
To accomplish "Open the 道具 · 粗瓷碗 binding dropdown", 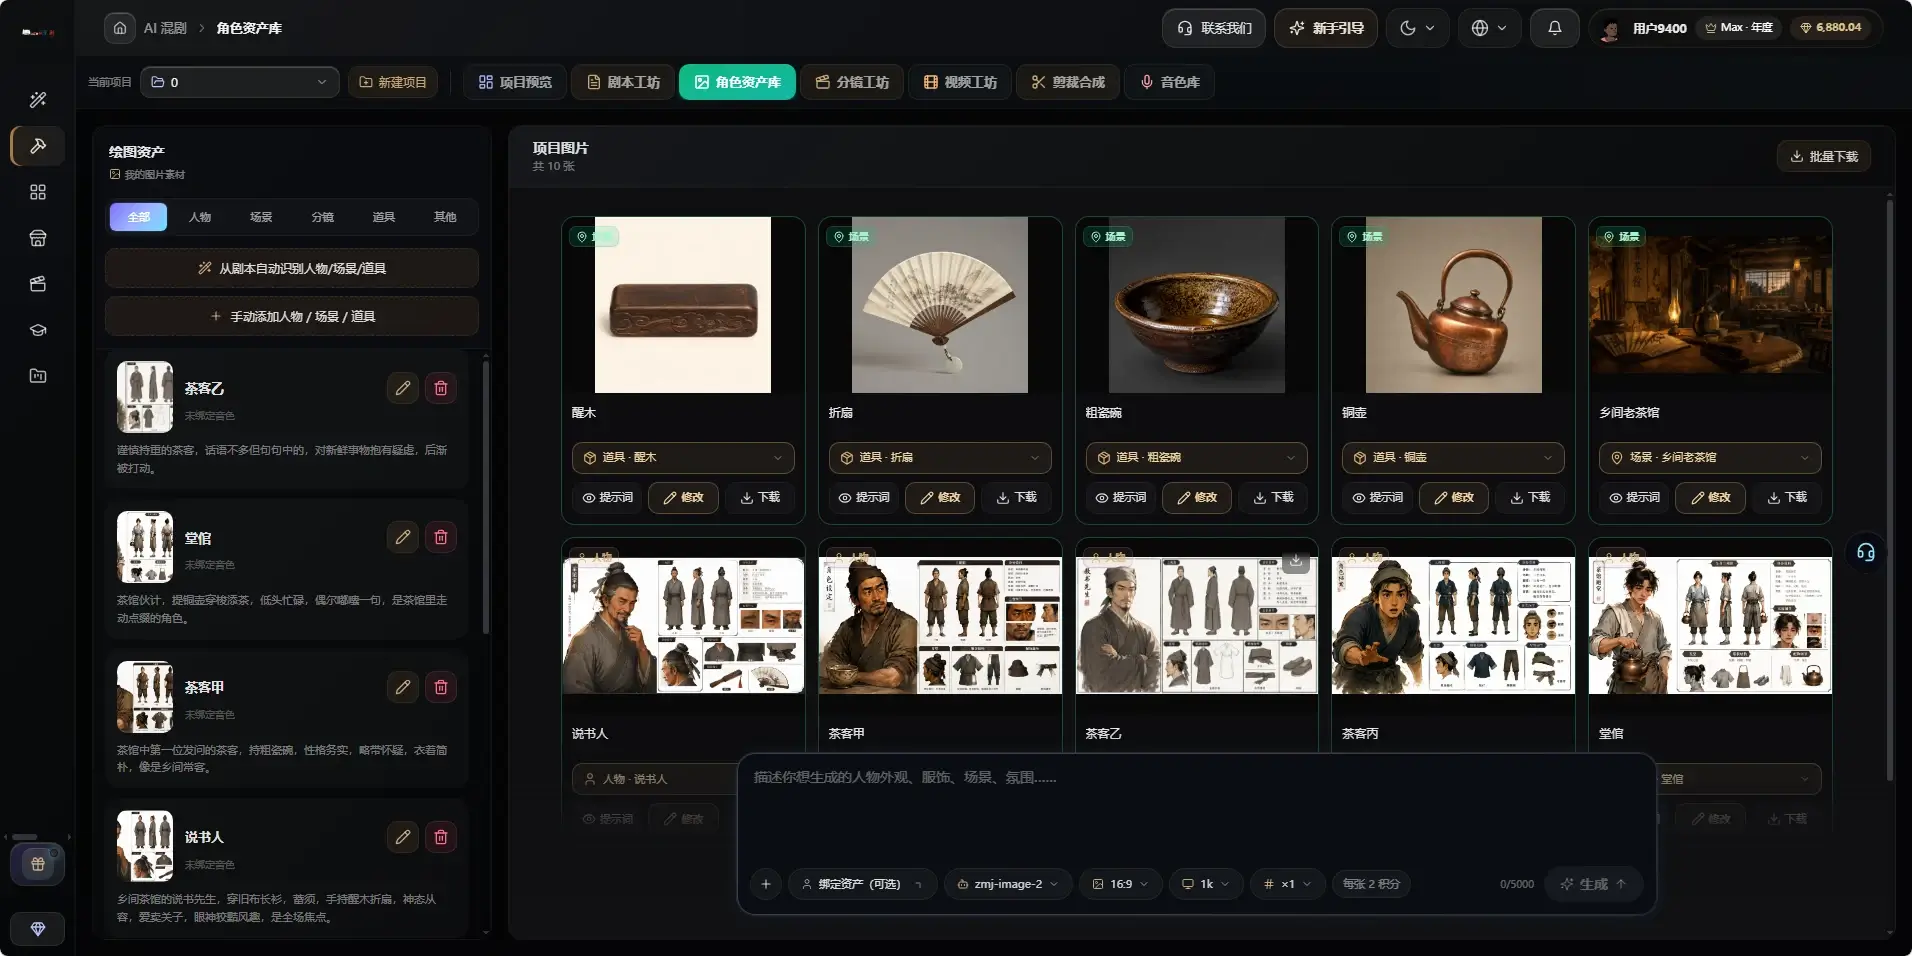I will coord(1197,458).
